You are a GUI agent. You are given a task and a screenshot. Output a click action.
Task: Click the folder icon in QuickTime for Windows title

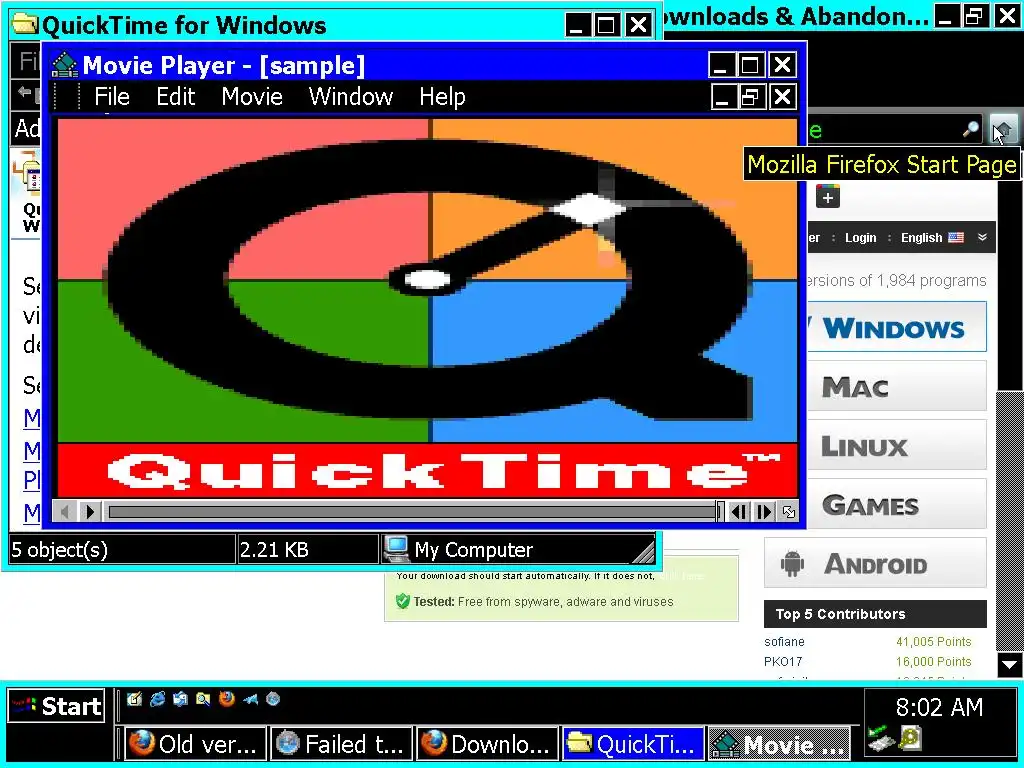point(25,24)
